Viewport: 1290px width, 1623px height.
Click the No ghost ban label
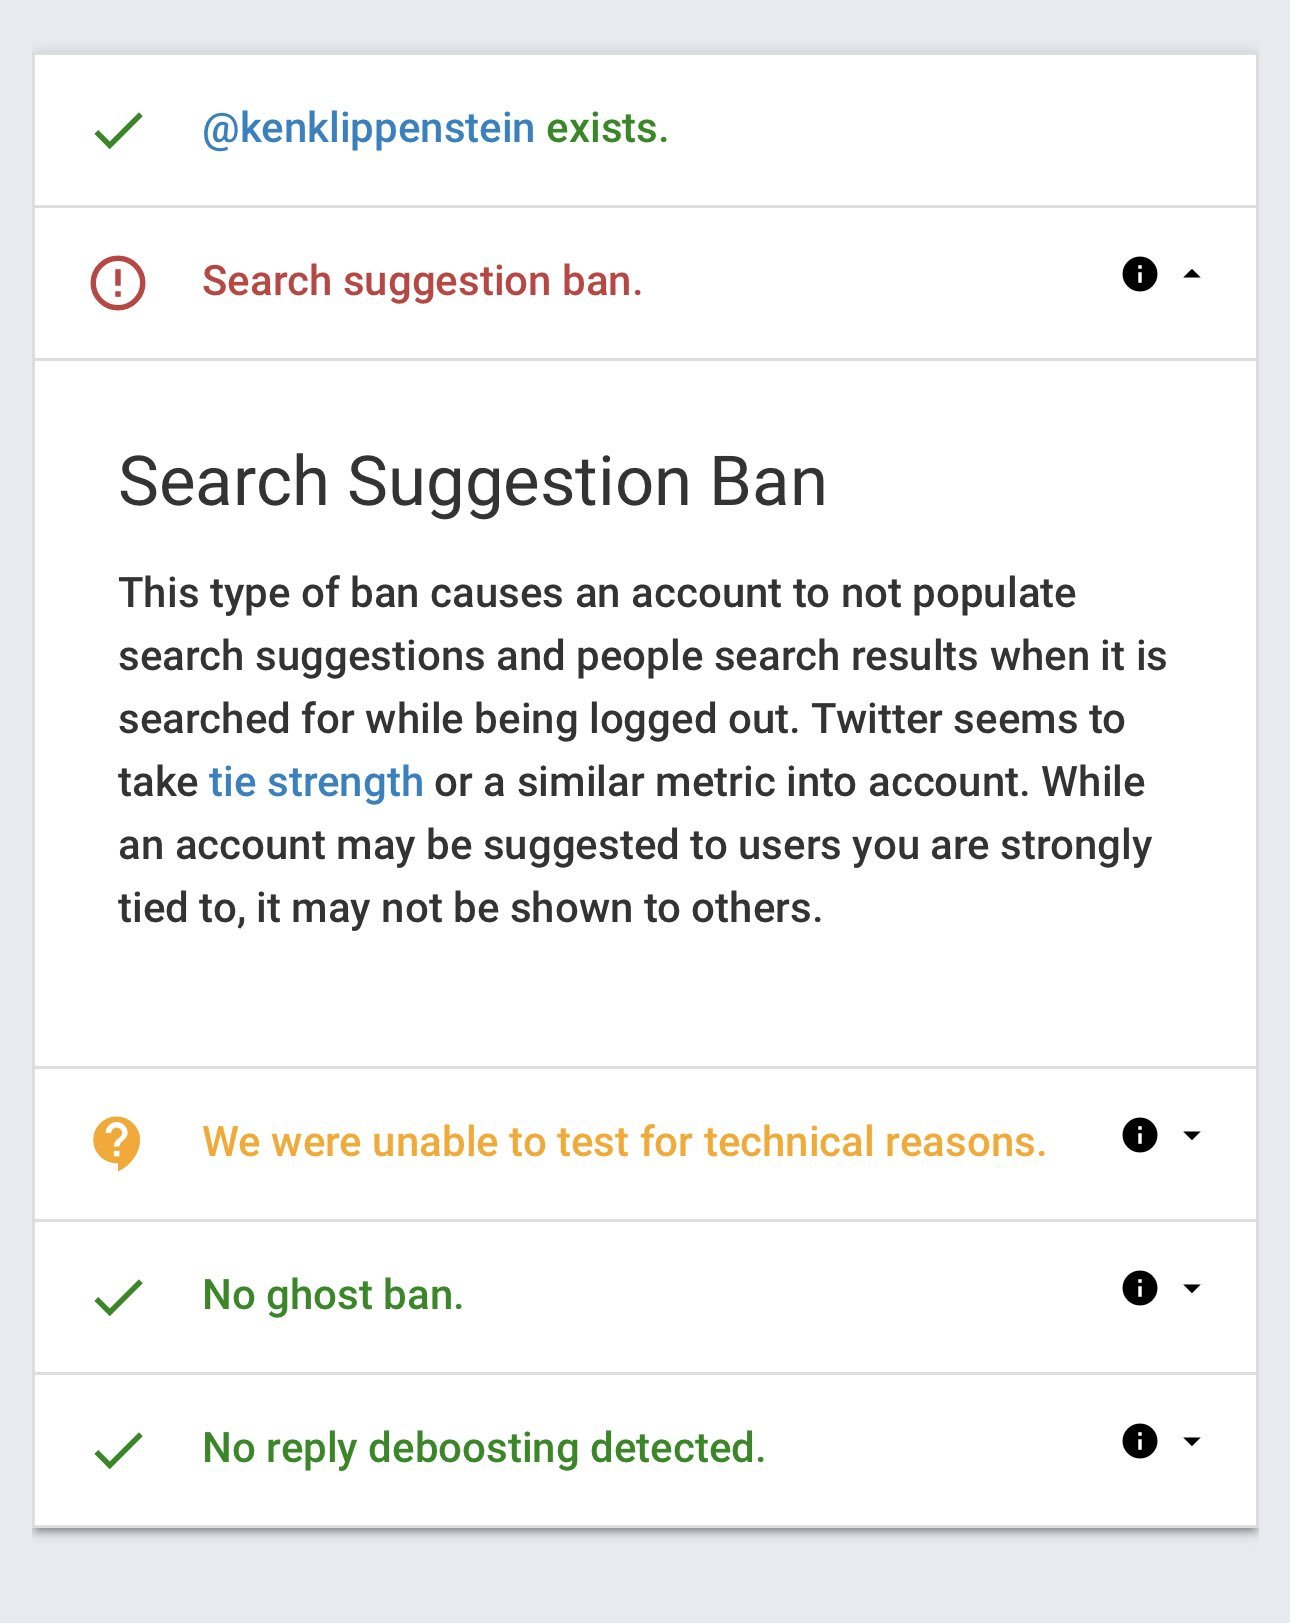coord(333,1295)
